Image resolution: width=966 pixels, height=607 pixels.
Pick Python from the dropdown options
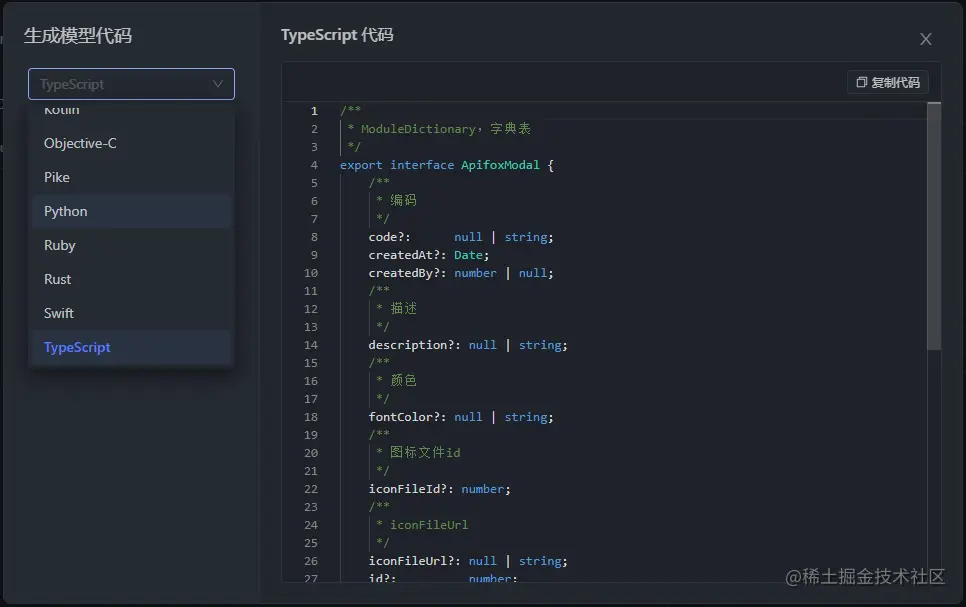click(x=131, y=211)
